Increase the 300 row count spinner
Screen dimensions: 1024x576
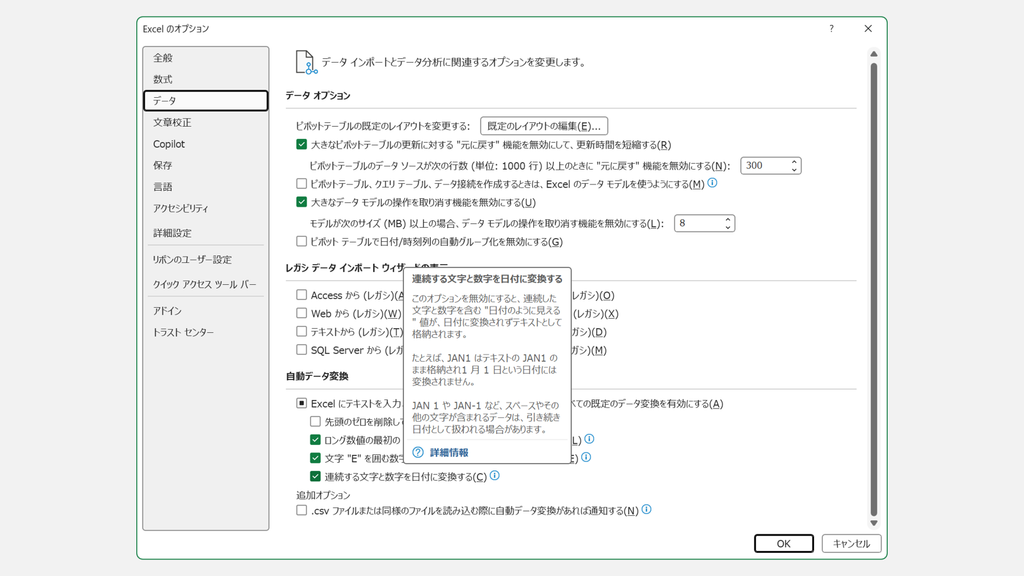(794, 162)
